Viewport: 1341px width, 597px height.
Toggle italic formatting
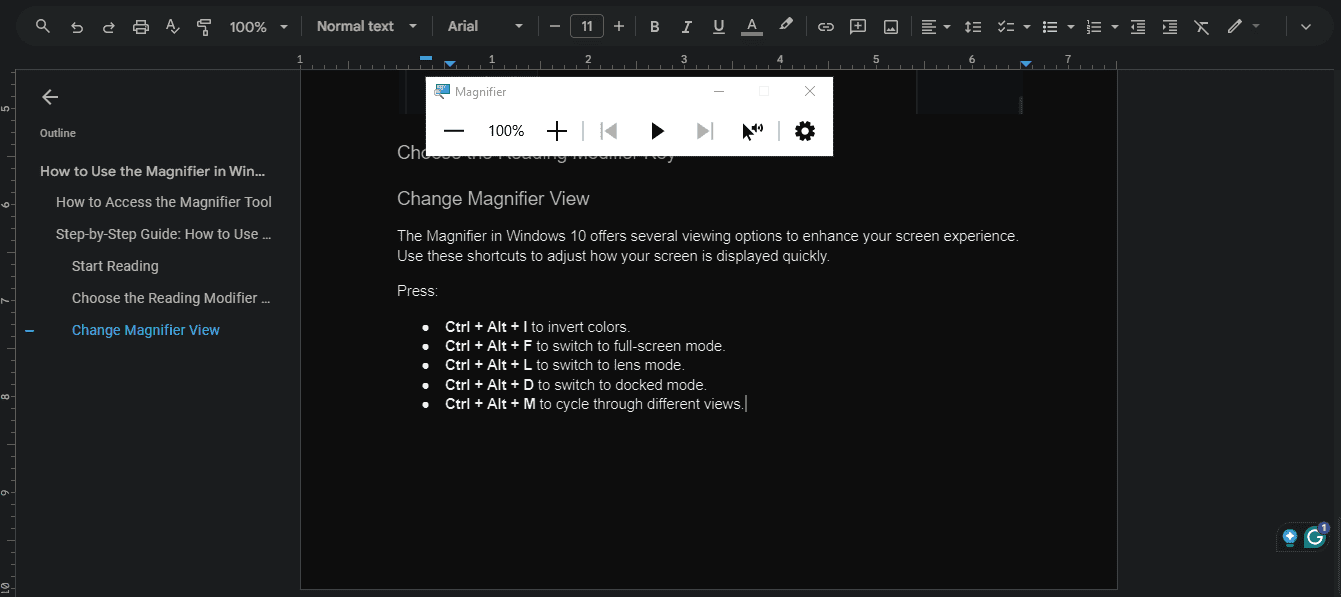point(686,27)
